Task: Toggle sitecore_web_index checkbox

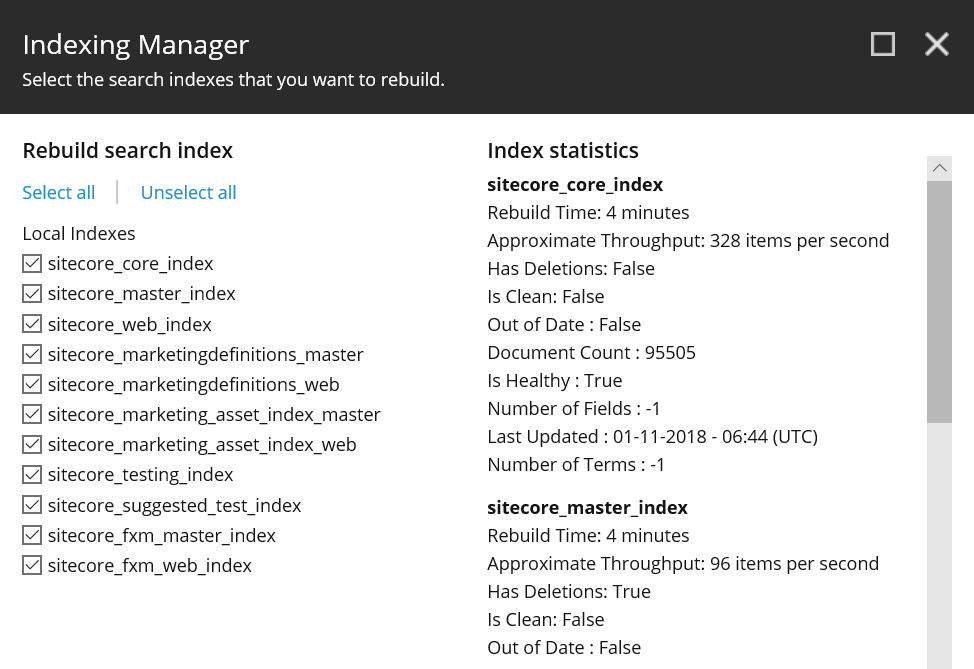Action: [x=32, y=324]
